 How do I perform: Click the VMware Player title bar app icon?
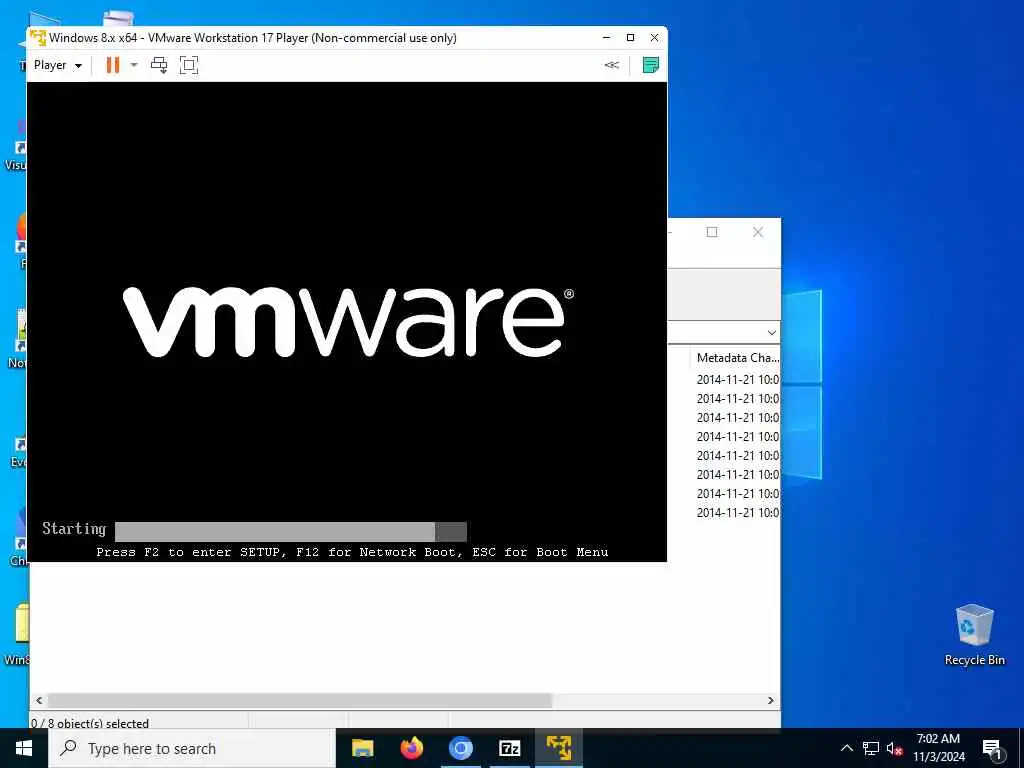pos(38,38)
